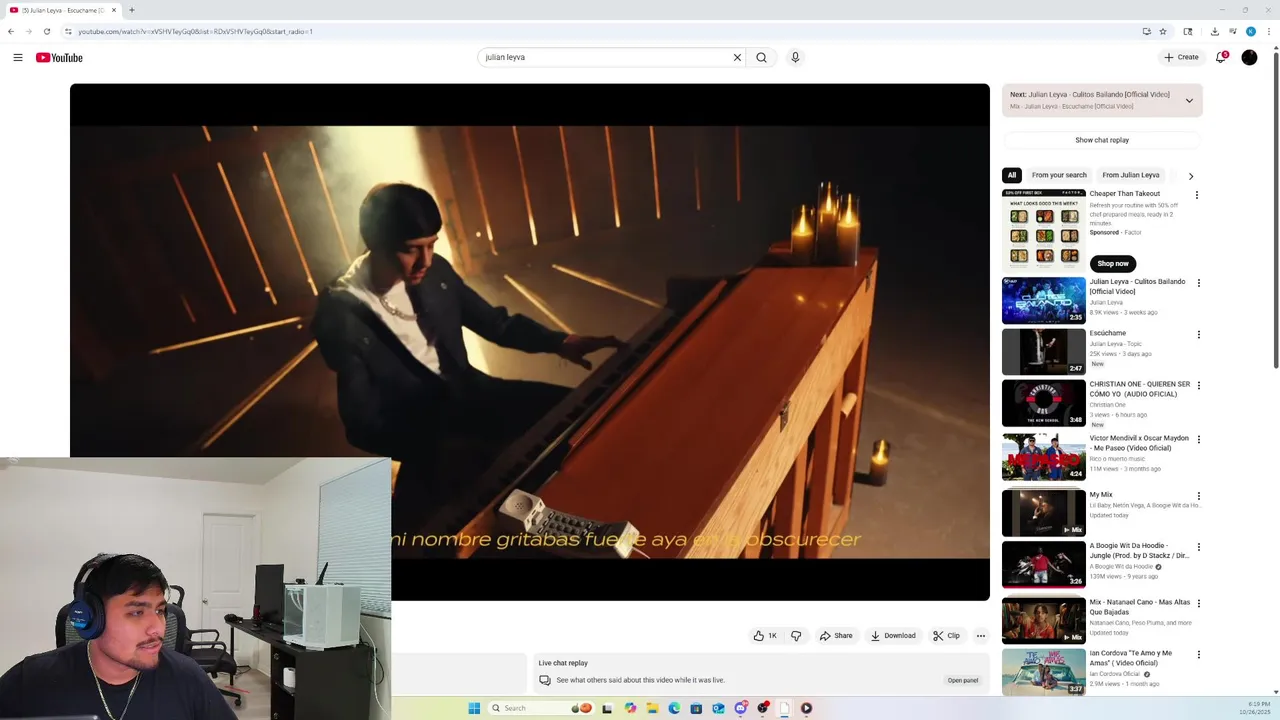
Task: Go back in browser history
Action: [11, 31]
